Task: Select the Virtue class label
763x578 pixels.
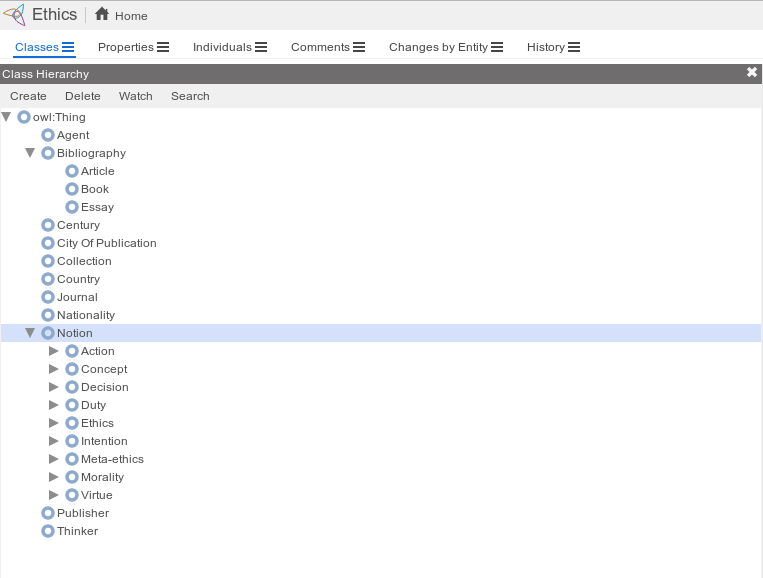Action: 96,495
